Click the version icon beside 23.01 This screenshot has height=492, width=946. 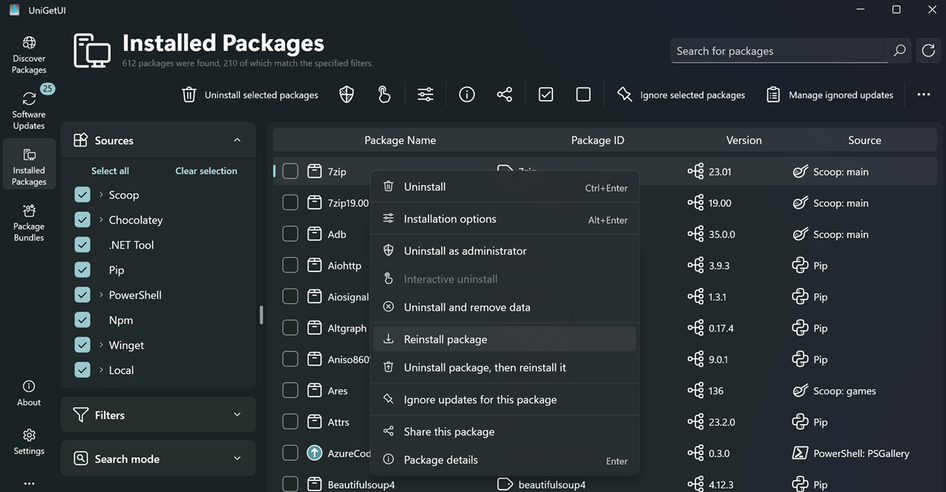pyautogui.click(x=696, y=171)
